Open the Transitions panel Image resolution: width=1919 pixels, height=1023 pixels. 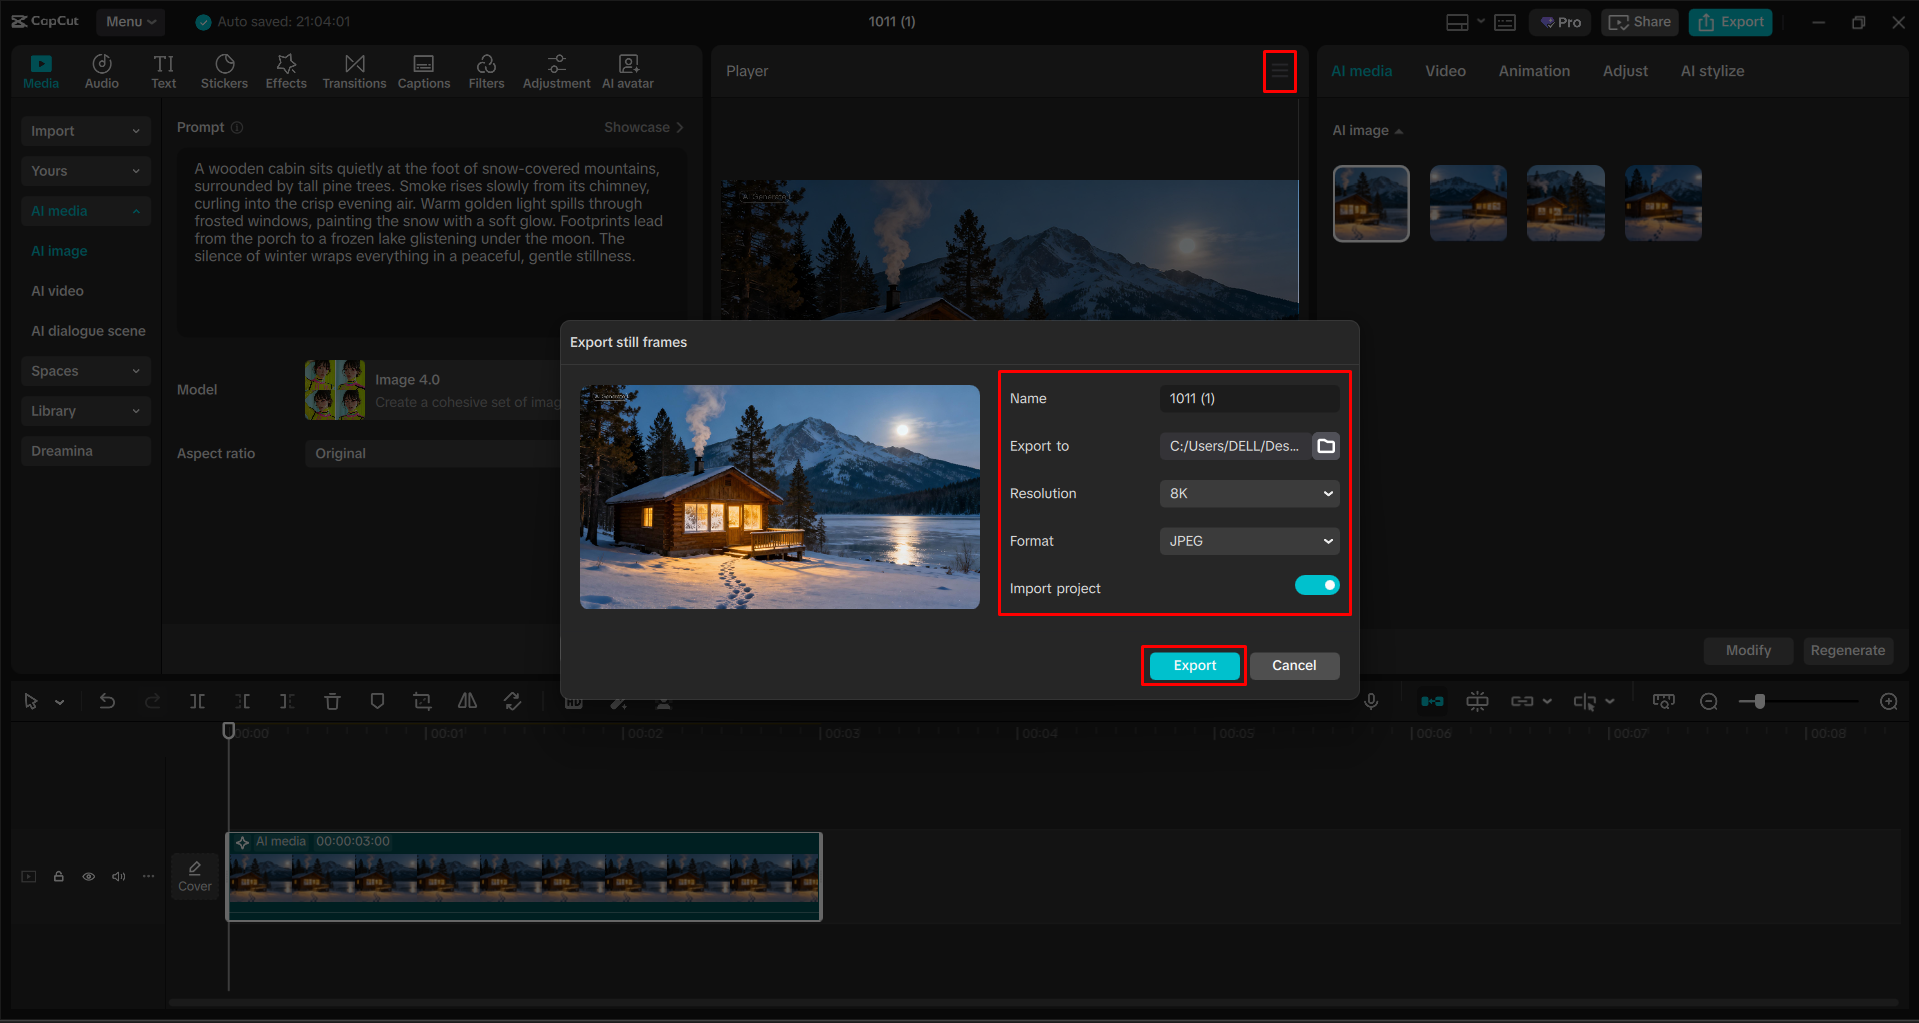354,70
